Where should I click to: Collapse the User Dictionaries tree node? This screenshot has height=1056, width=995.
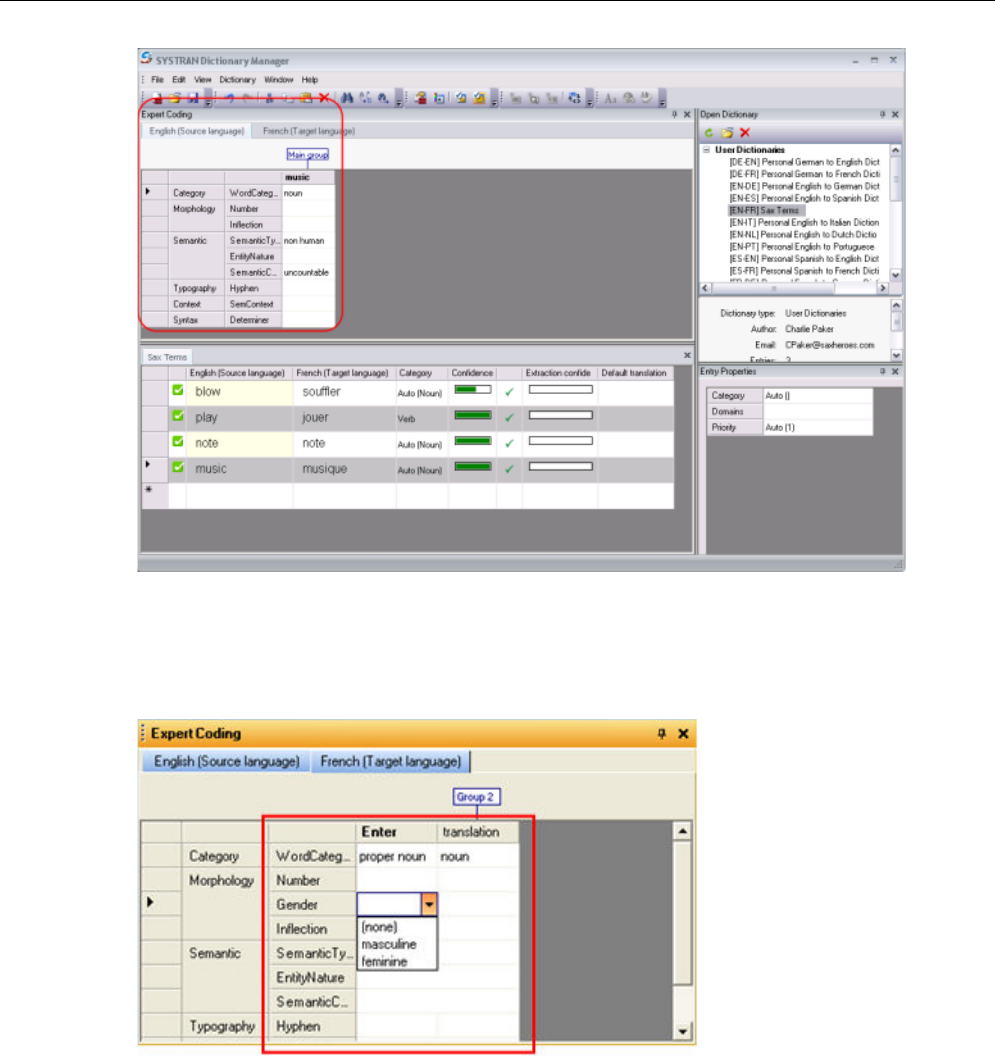tap(706, 150)
